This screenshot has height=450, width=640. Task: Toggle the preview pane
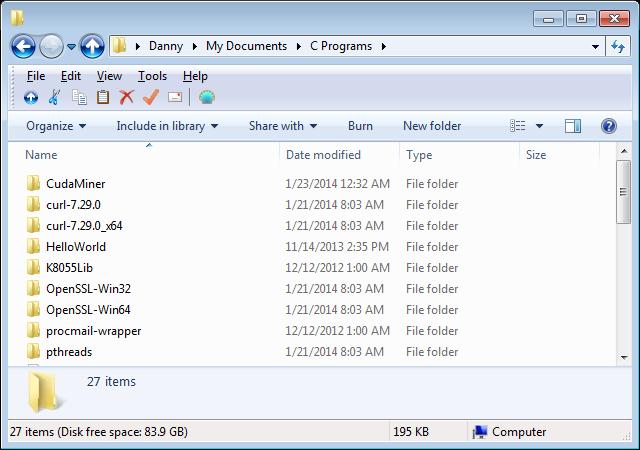(x=573, y=126)
